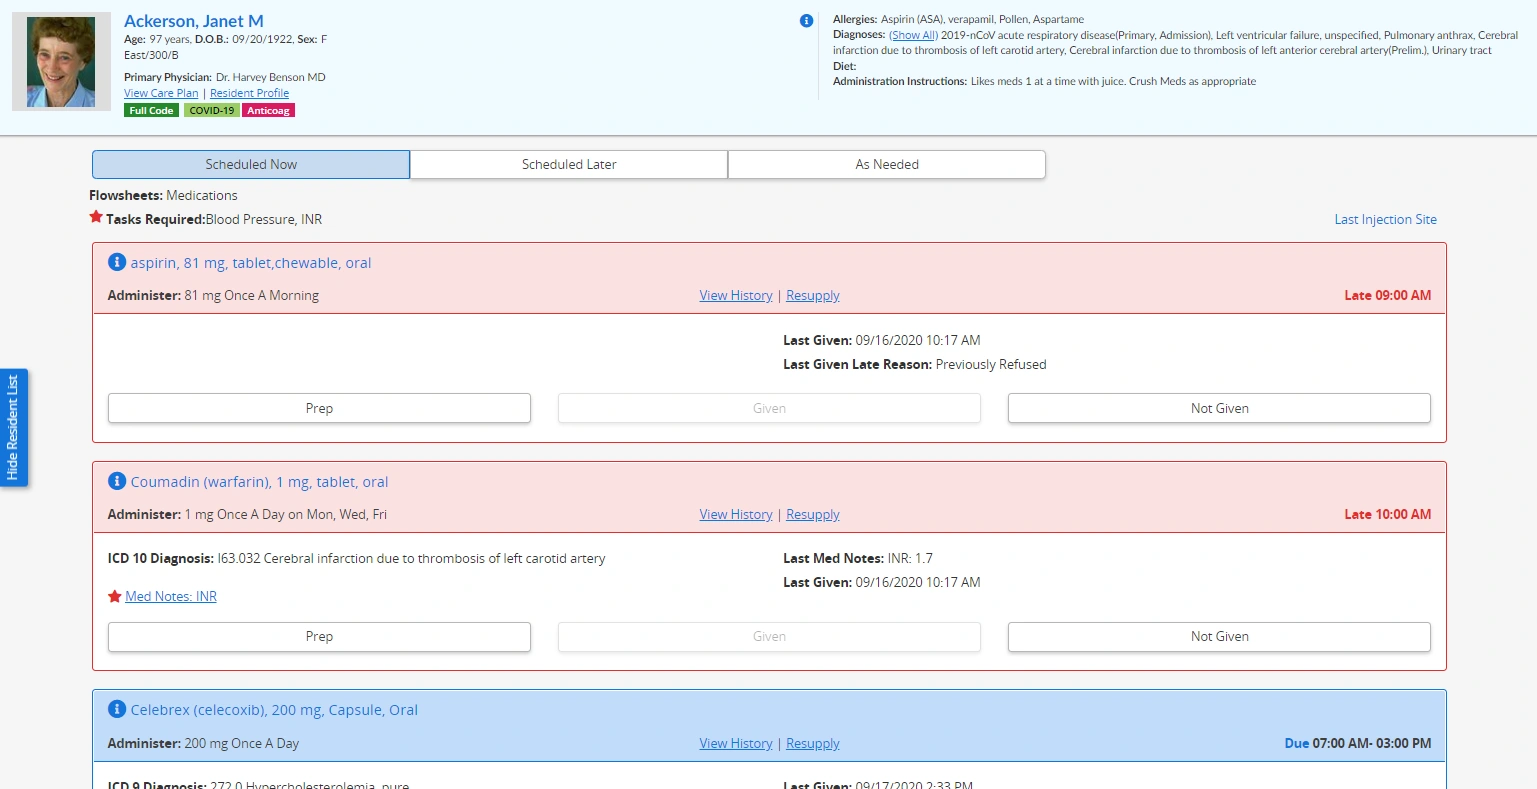Select the Anticoag alert badge
Image resolution: width=1537 pixels, height=789 pixels.
point(268,110)
